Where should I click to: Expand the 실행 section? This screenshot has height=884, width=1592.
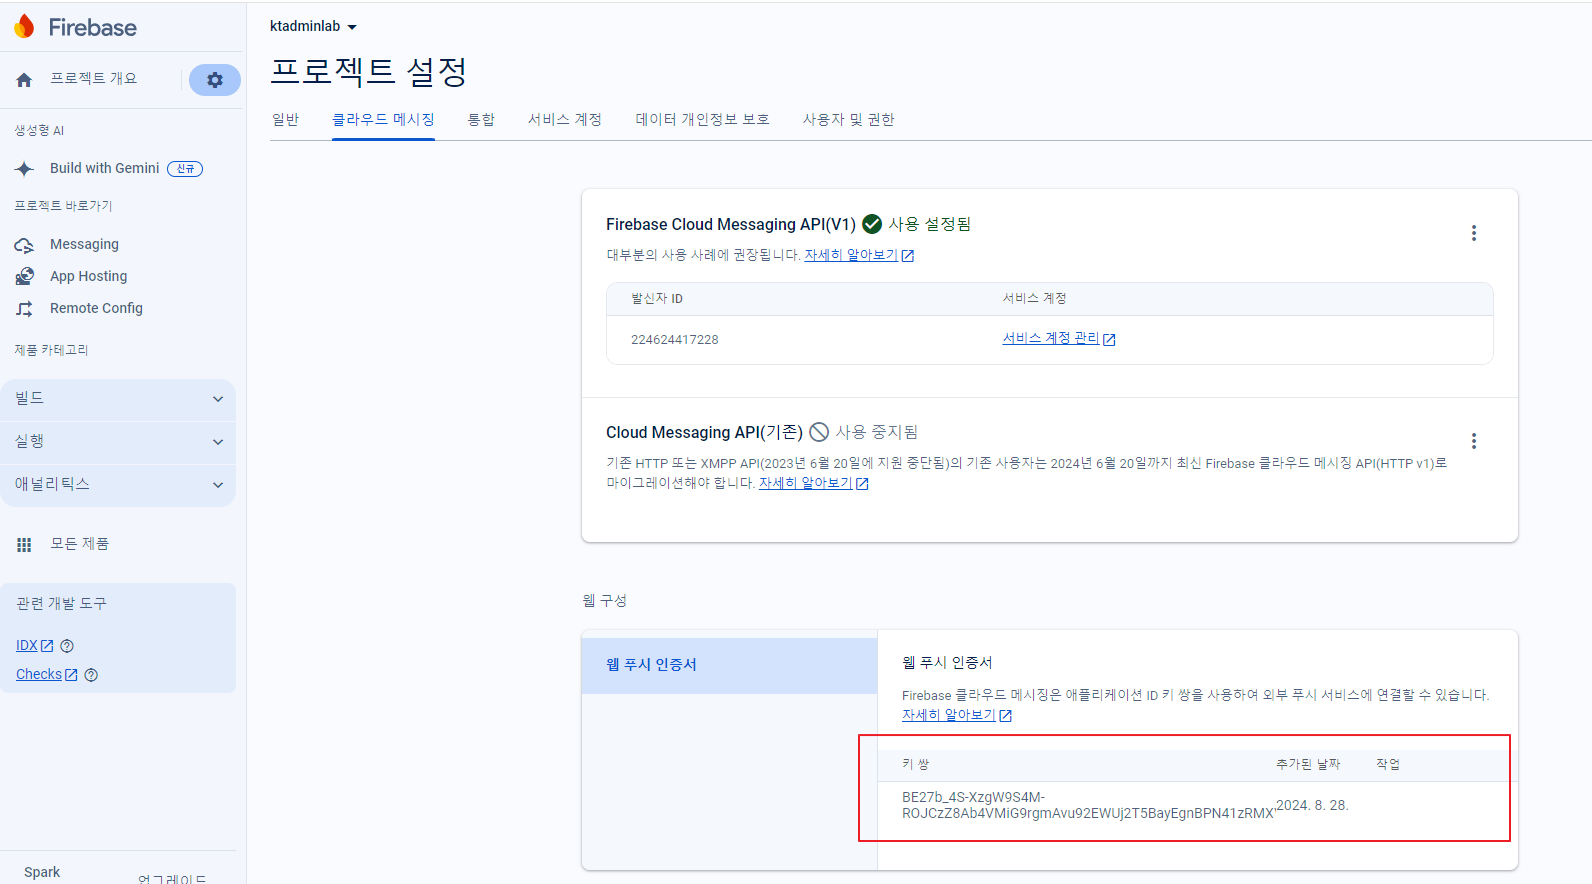pos(118,442)
